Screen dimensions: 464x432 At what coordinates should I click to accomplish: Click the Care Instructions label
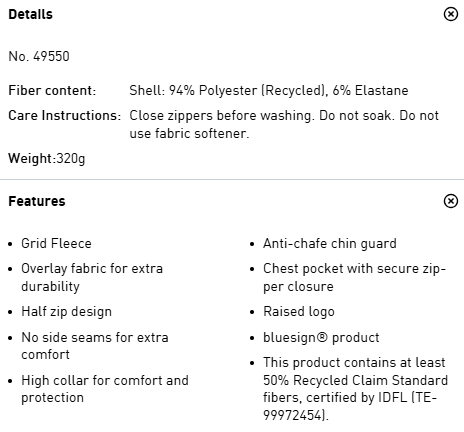point(64,115)
